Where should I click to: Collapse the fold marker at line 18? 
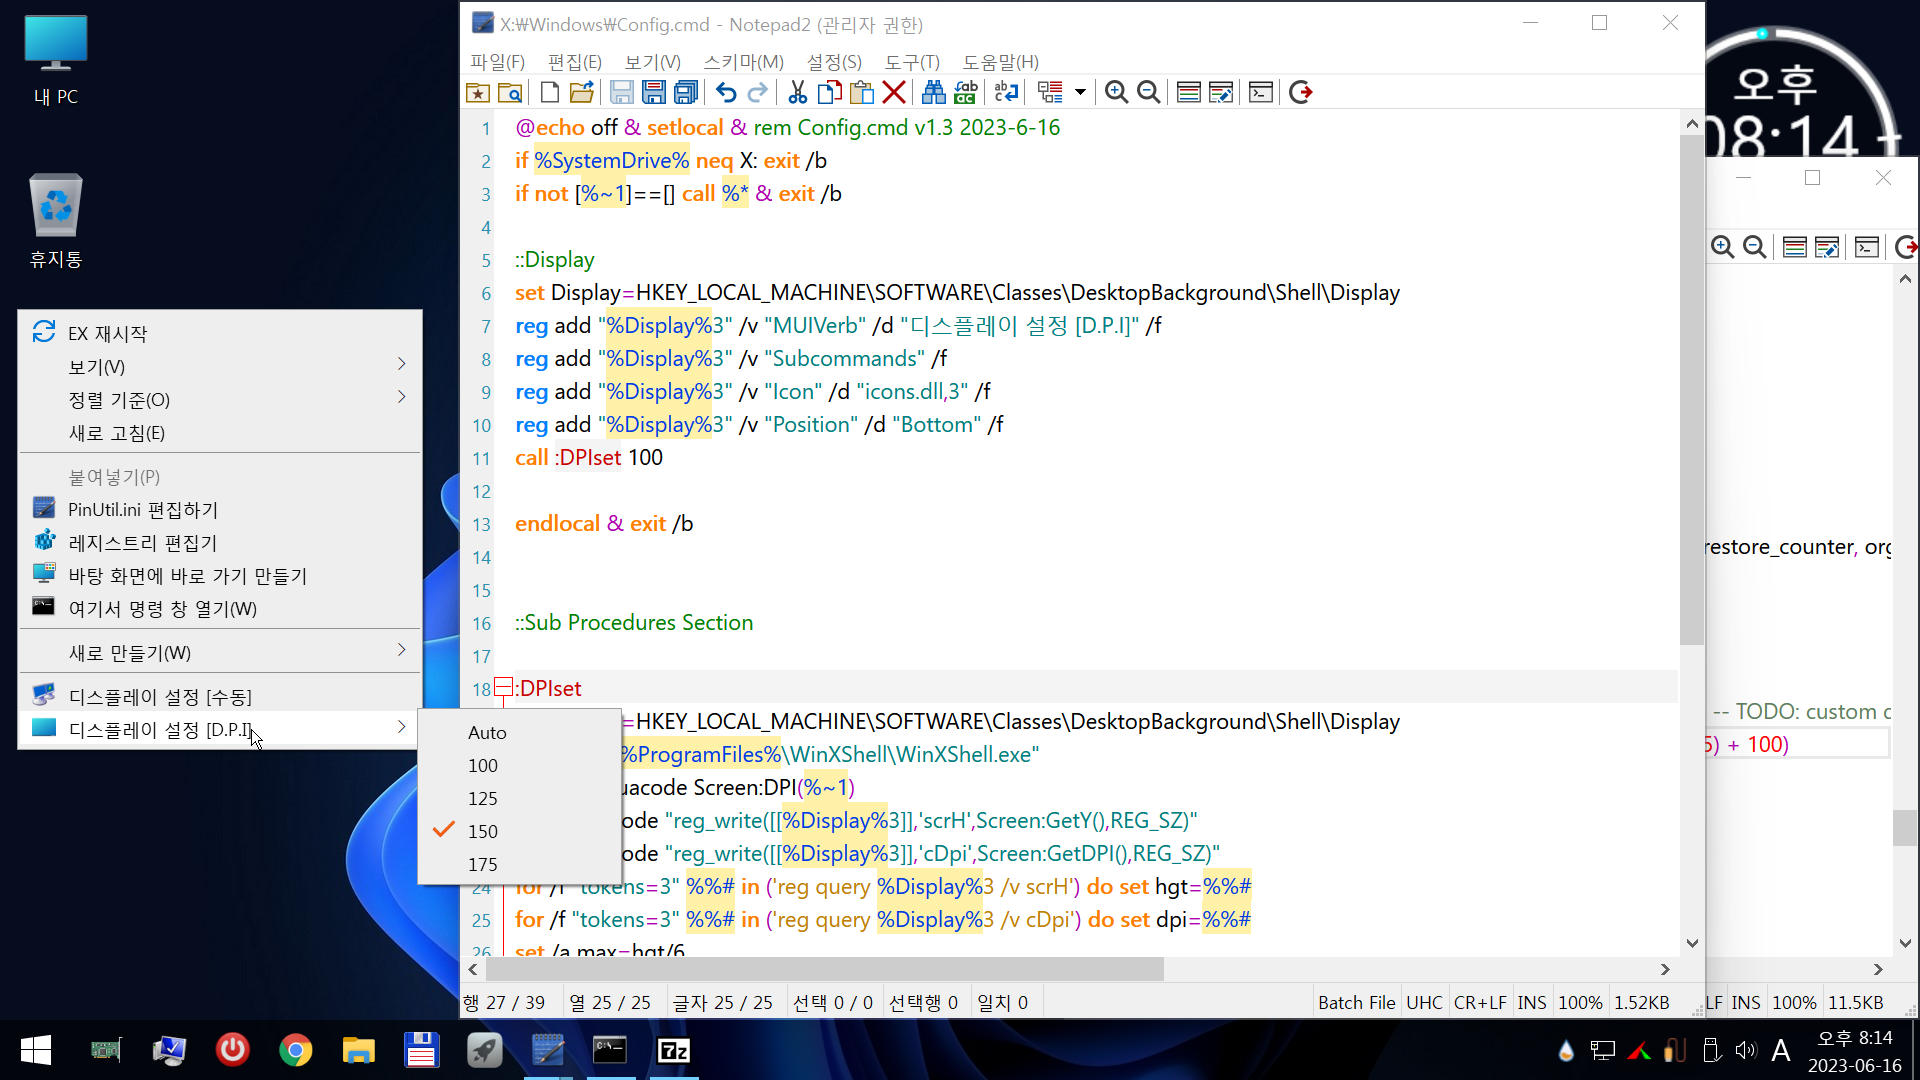[x=503, y=687]
